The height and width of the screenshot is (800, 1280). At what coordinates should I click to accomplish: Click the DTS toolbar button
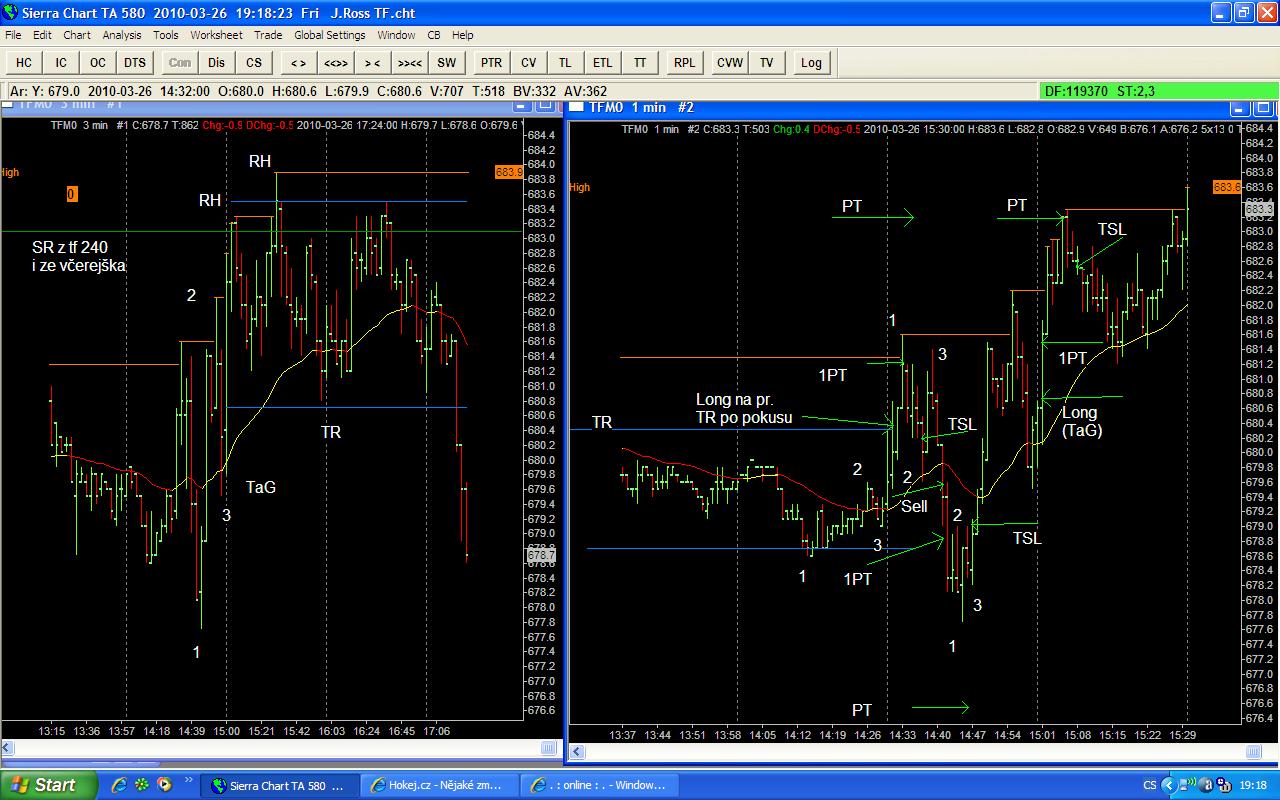(x=135, y=62)
